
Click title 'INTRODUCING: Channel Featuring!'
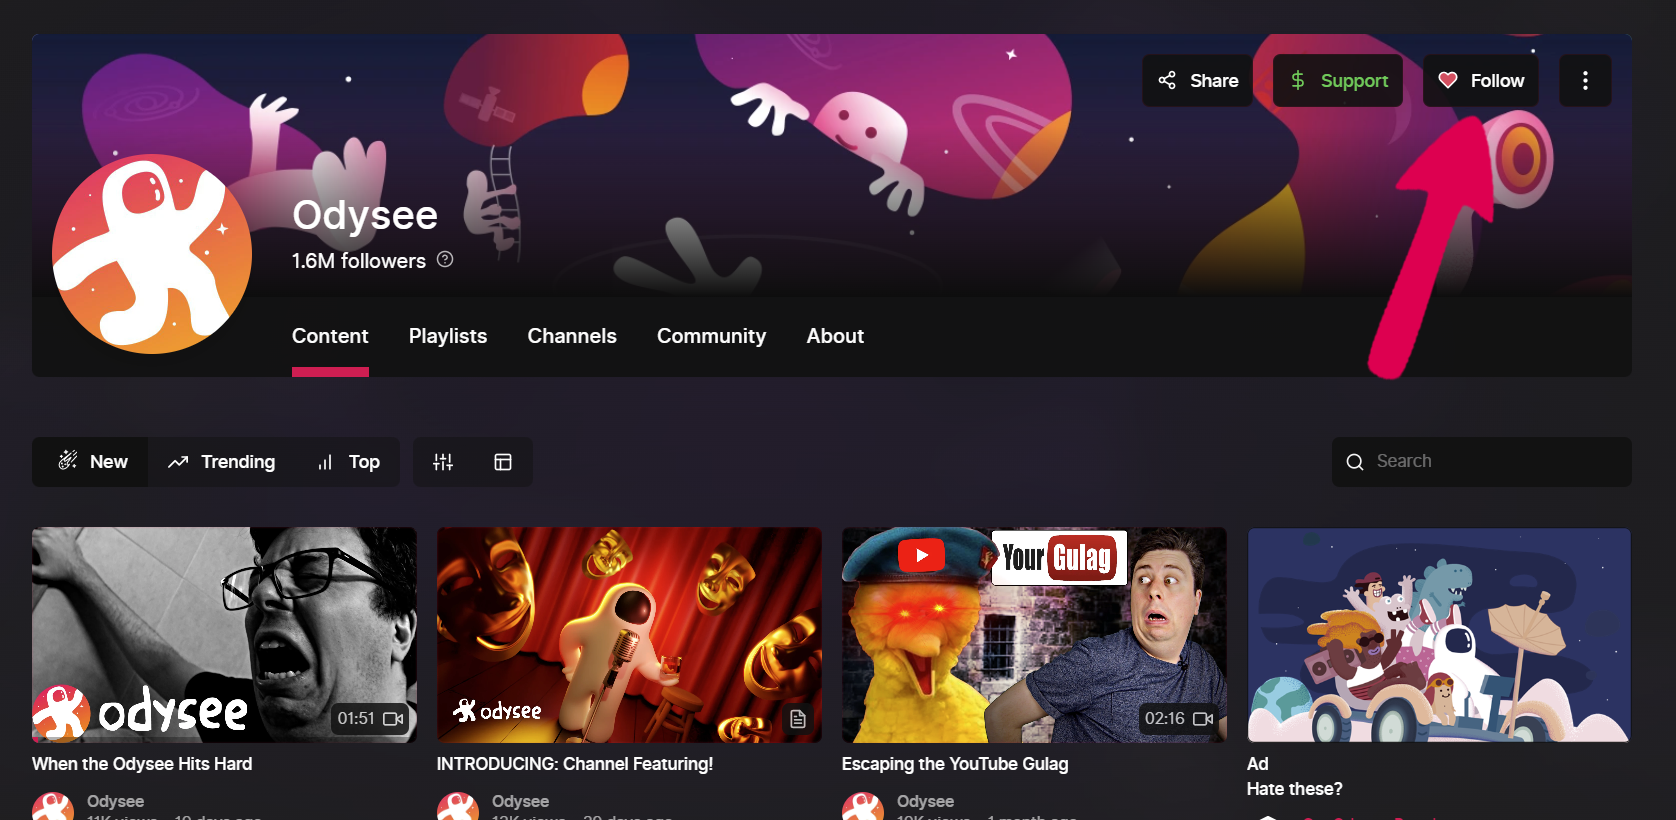click(575, 764)
